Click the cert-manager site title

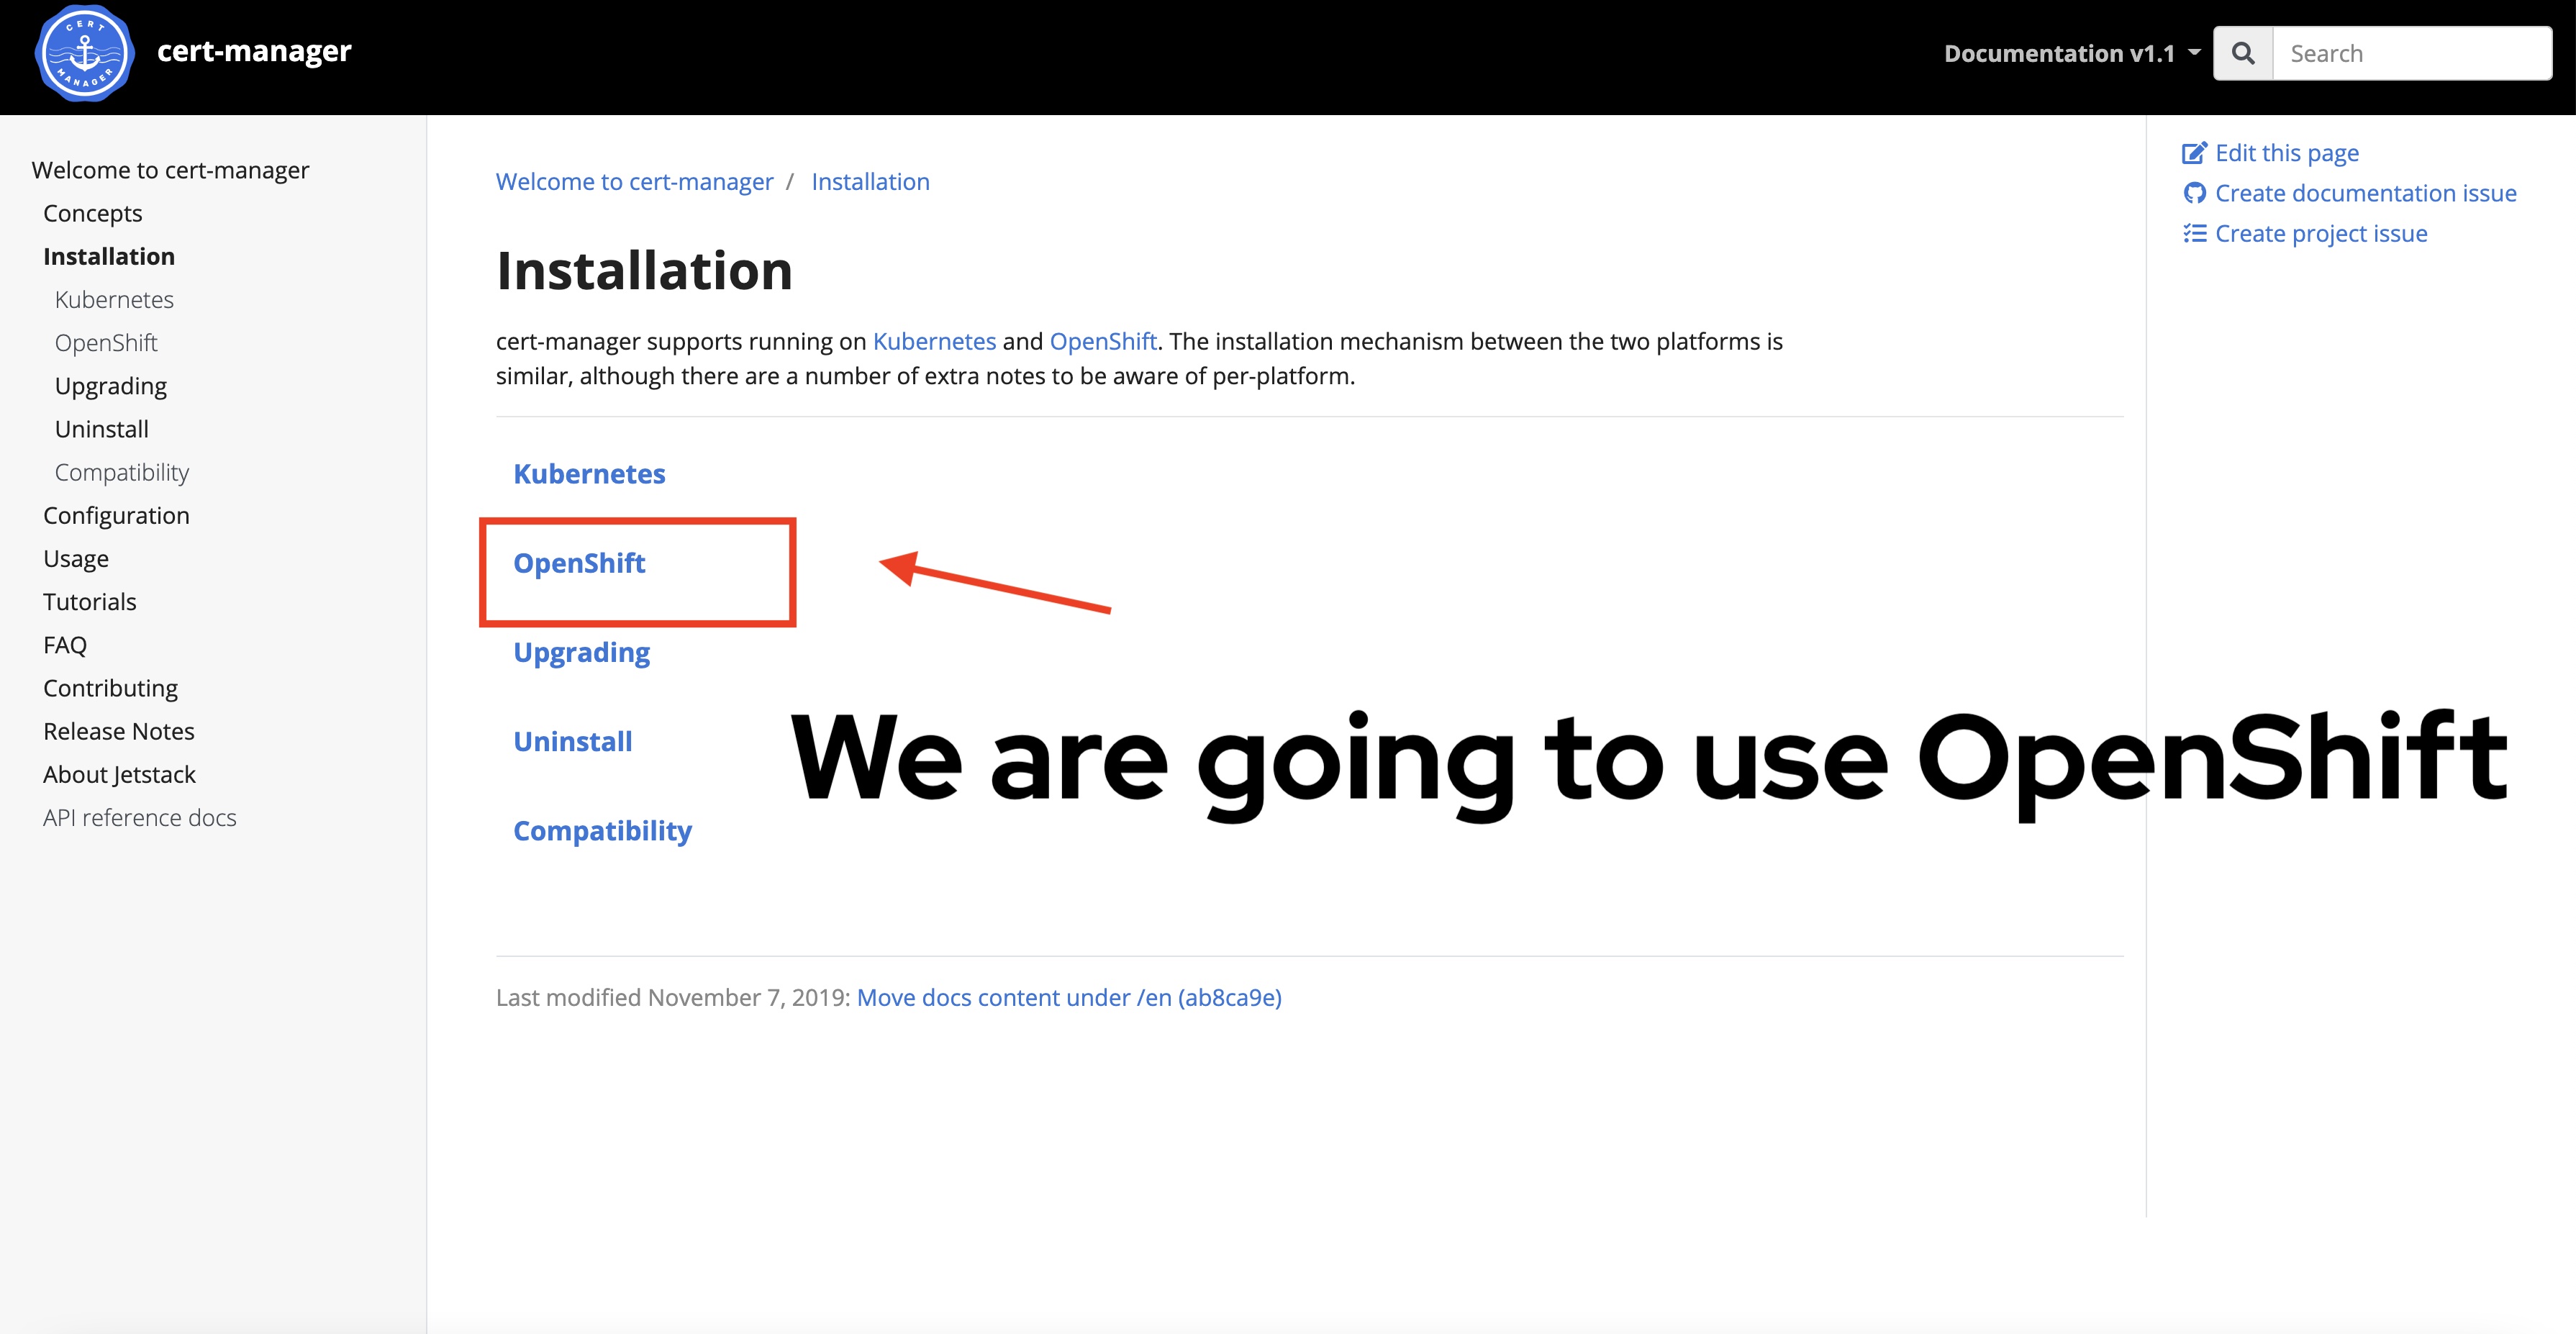(254, 51)
